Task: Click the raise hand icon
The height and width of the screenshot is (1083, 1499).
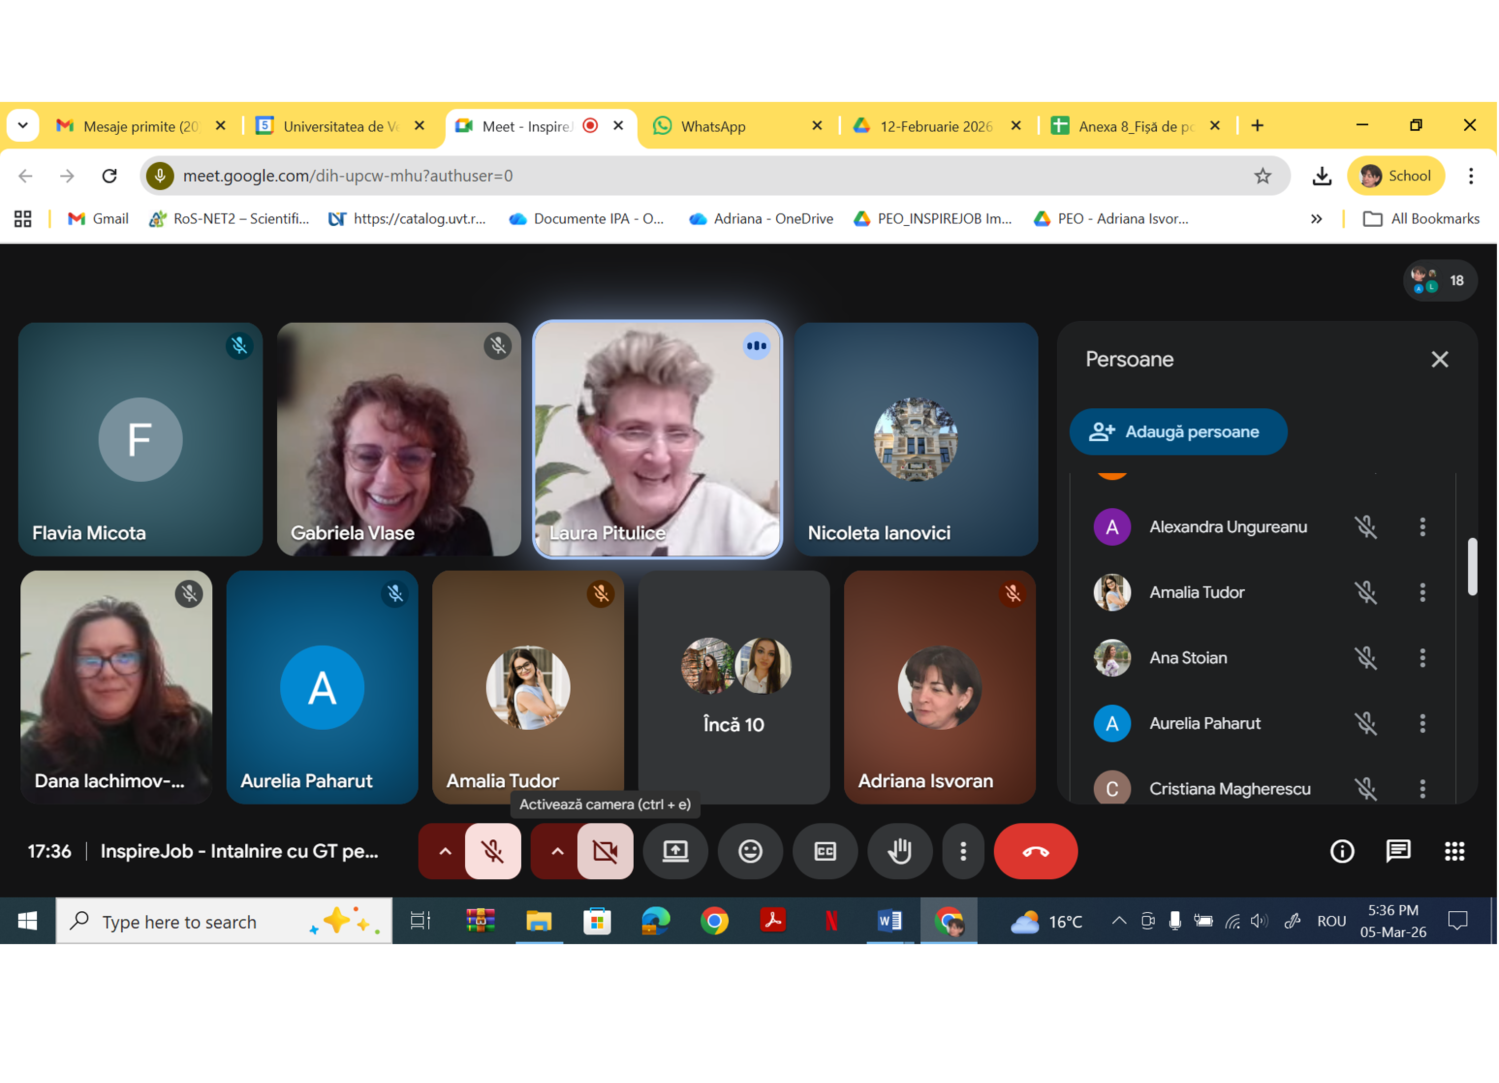Action: pos(899,851)
